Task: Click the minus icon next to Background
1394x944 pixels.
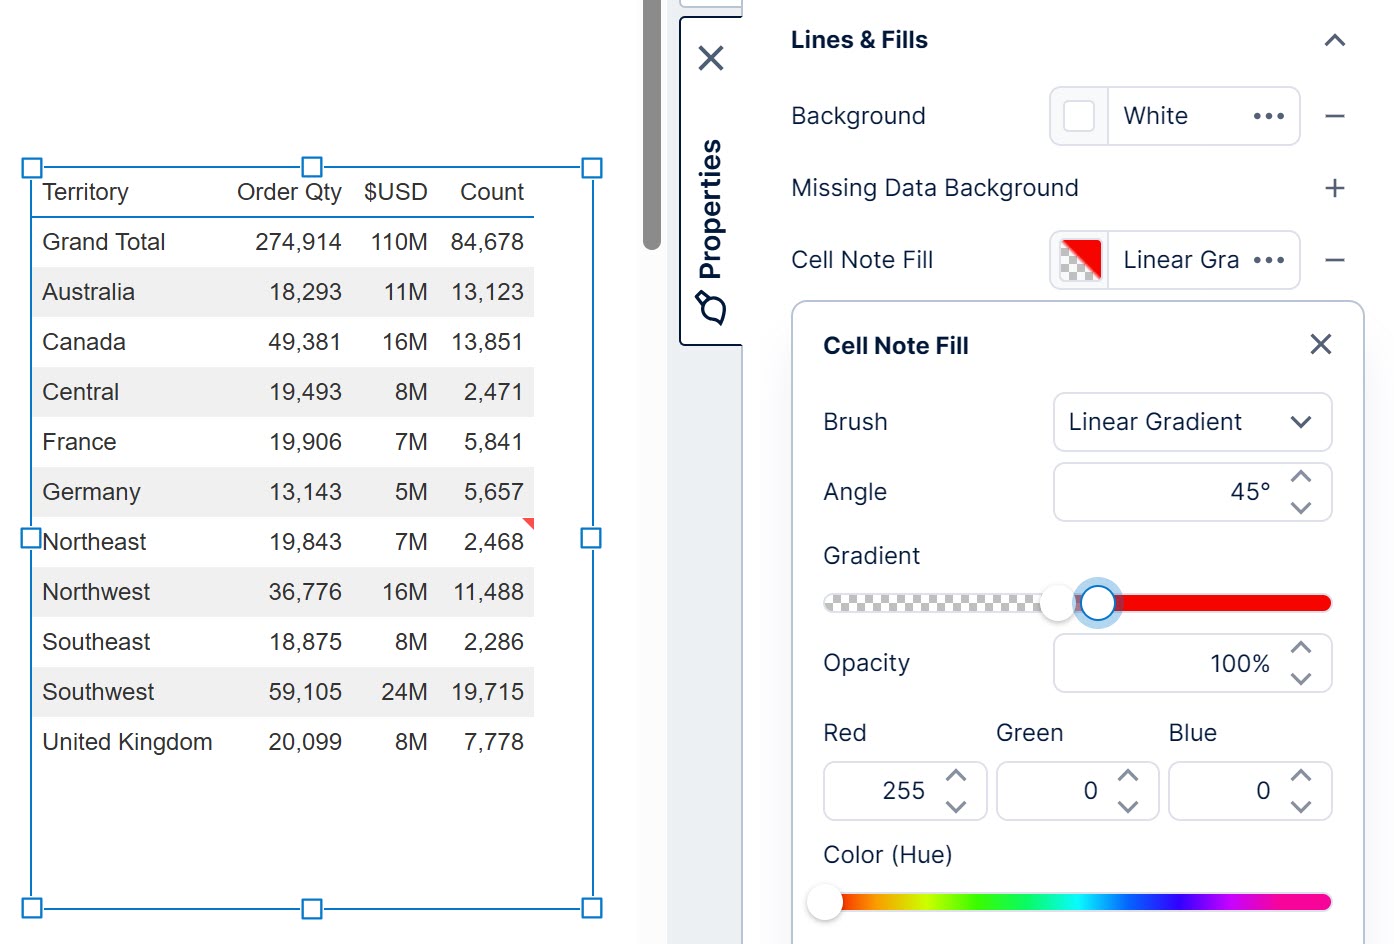Action: coord(1334,116)
